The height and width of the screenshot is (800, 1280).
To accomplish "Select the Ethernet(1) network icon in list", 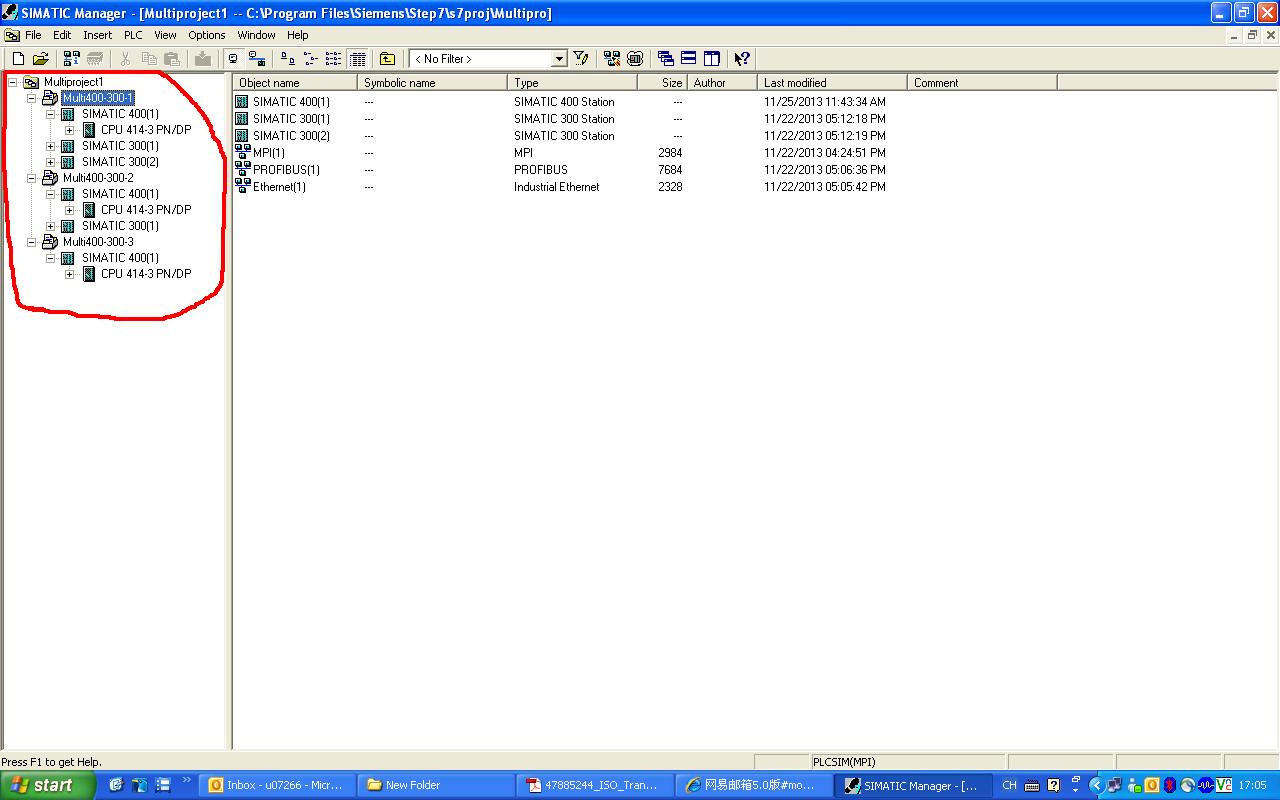I will (x=242, y=186).
